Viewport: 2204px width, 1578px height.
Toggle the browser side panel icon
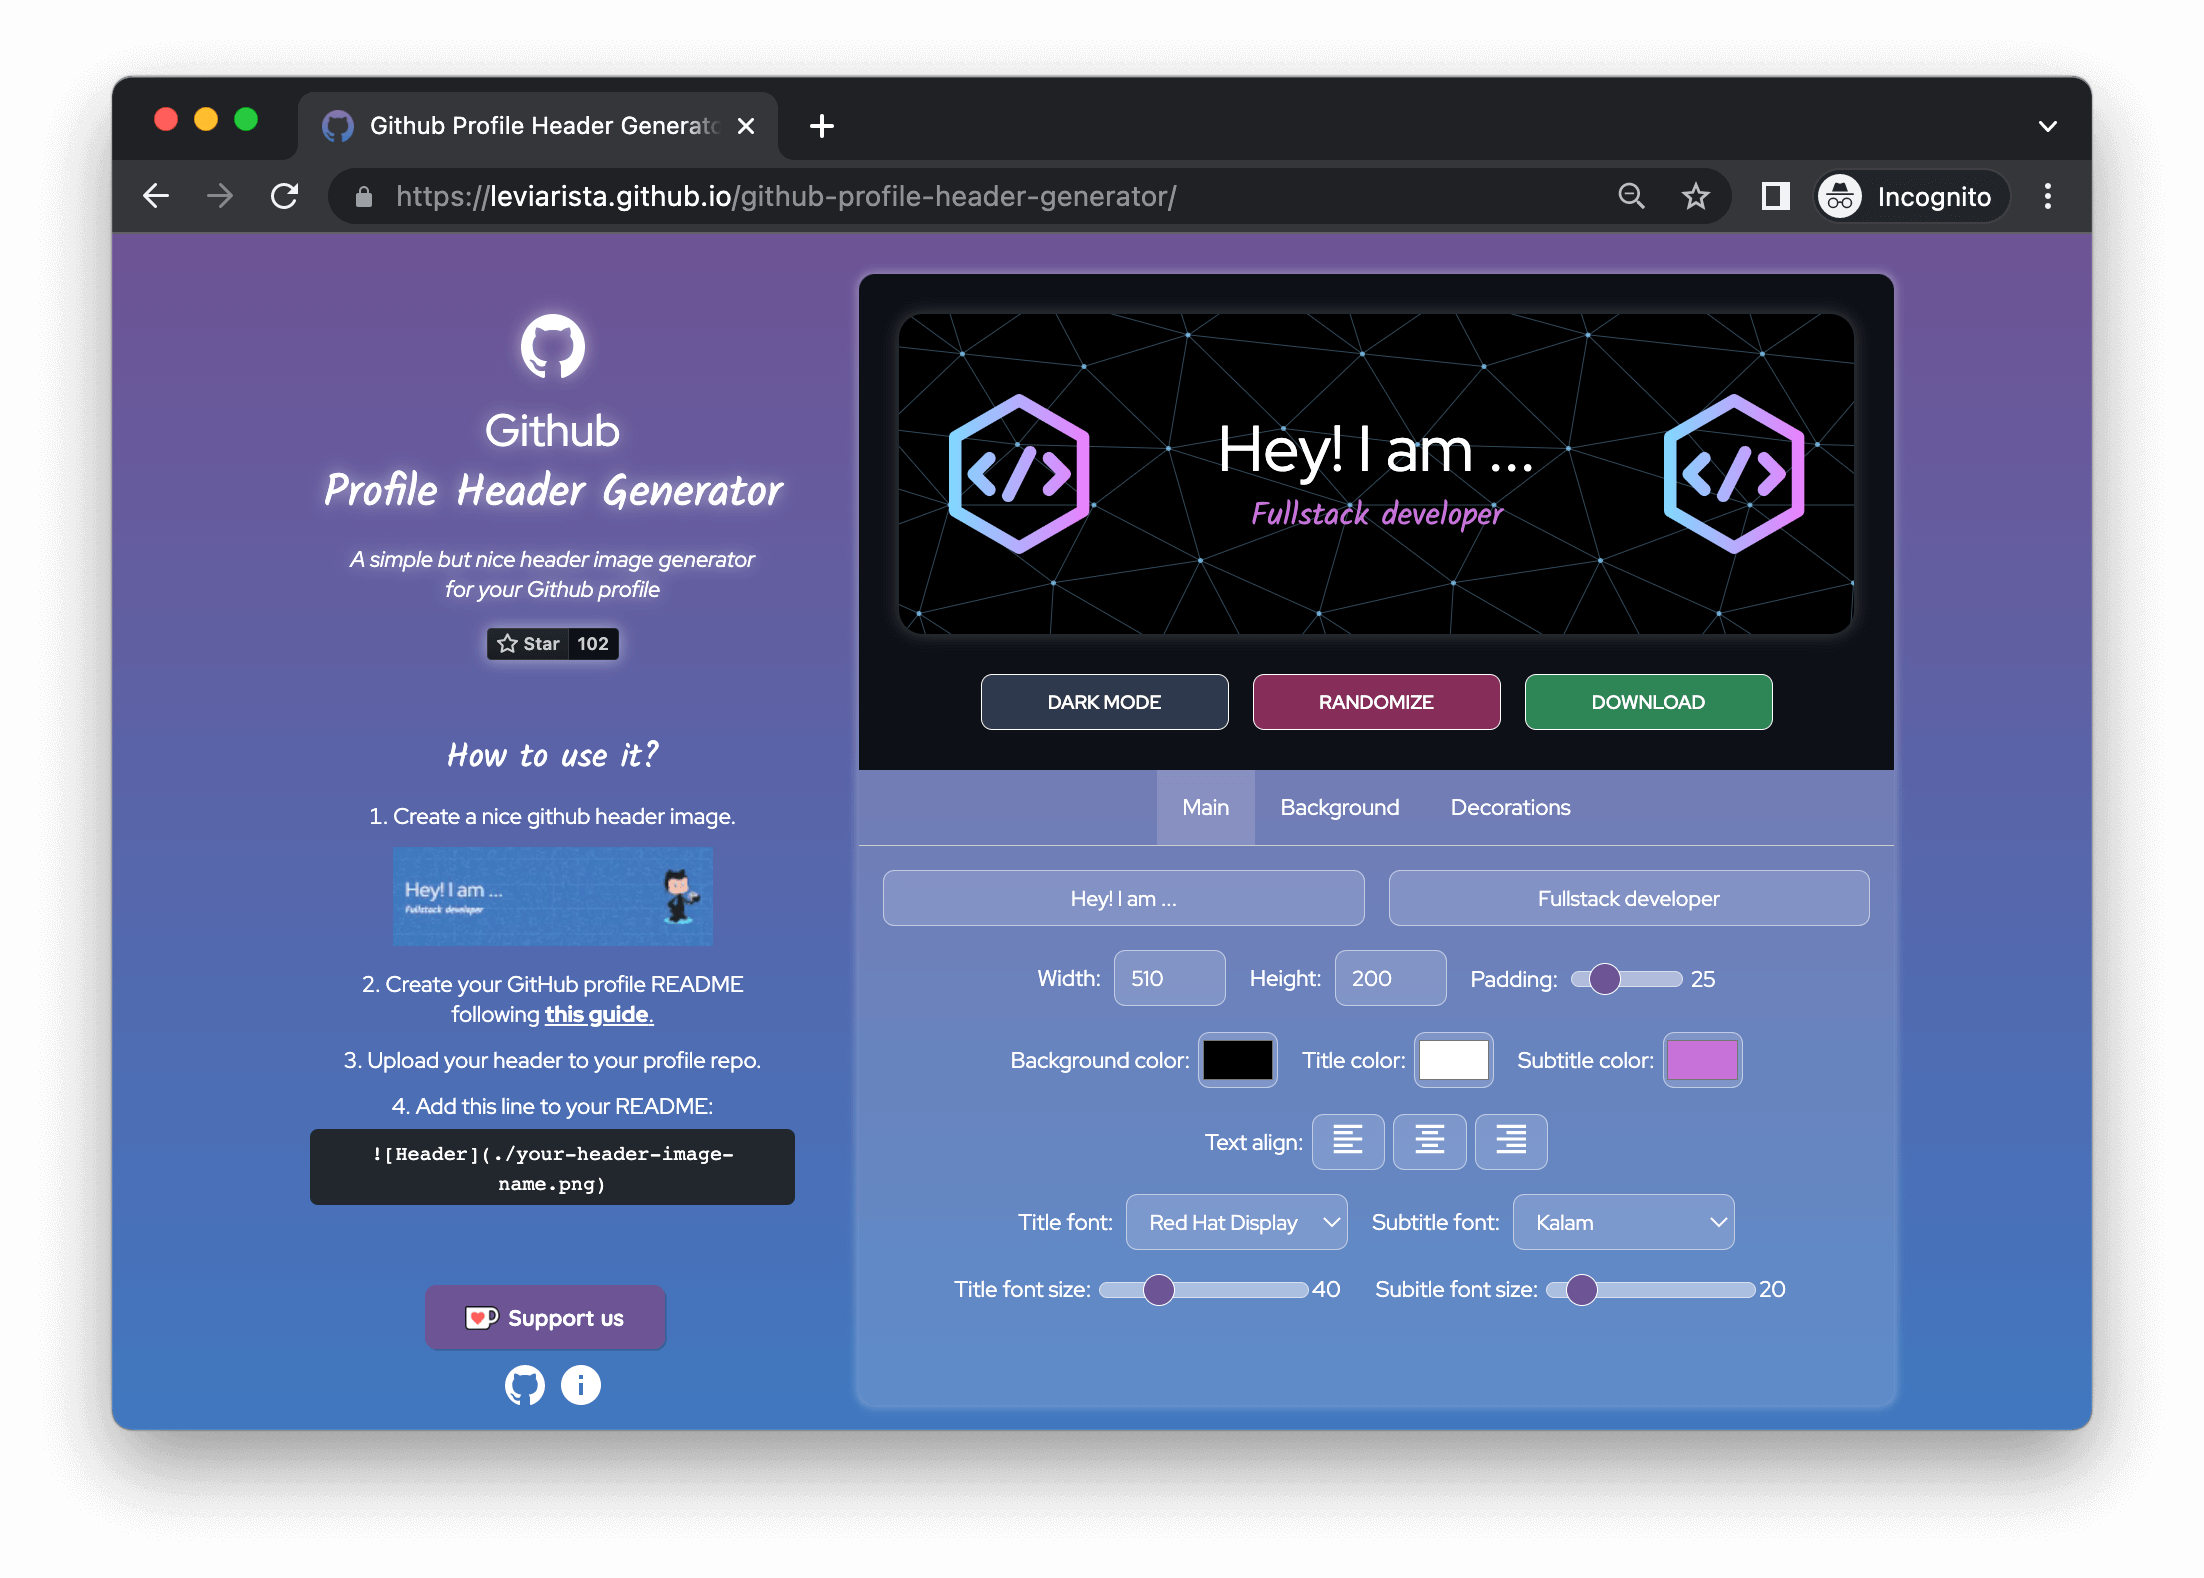click(1775, 196)
